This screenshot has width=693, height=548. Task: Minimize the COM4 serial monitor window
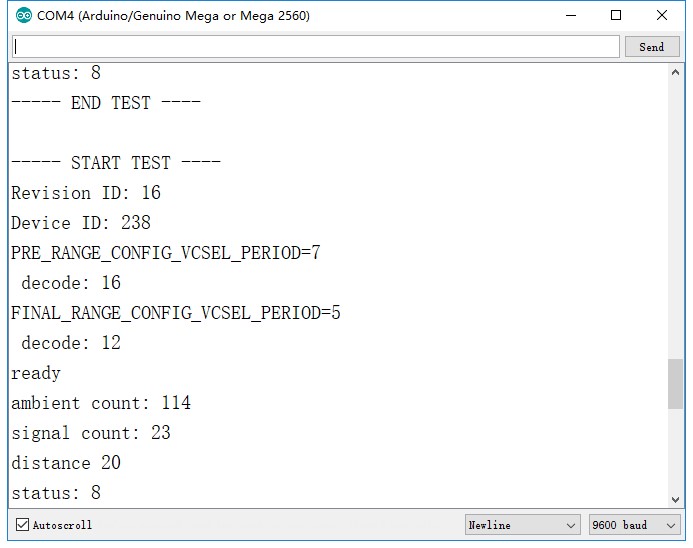(571, 16)
